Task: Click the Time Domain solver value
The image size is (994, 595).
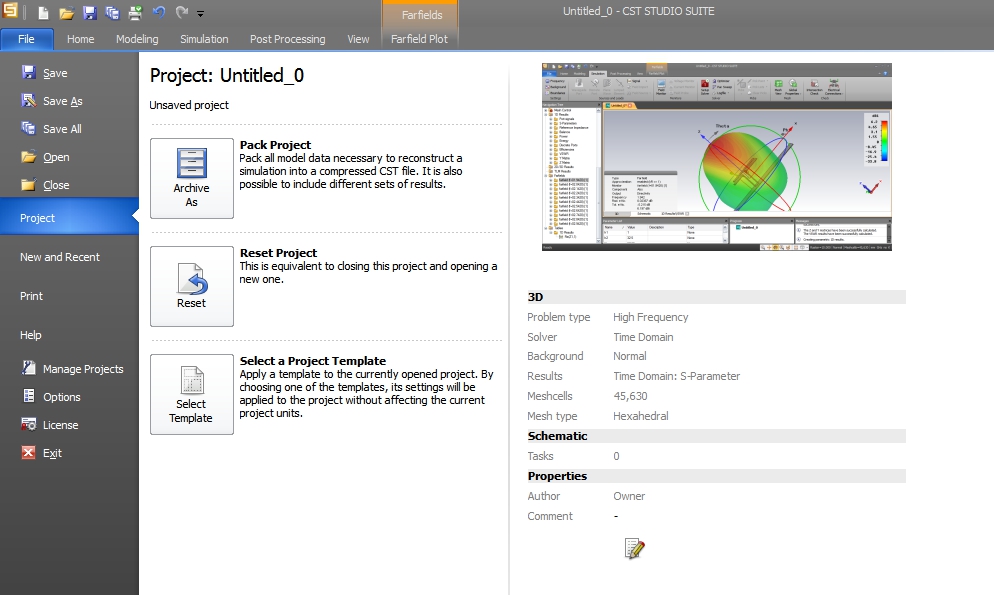Action: point(643,337)
